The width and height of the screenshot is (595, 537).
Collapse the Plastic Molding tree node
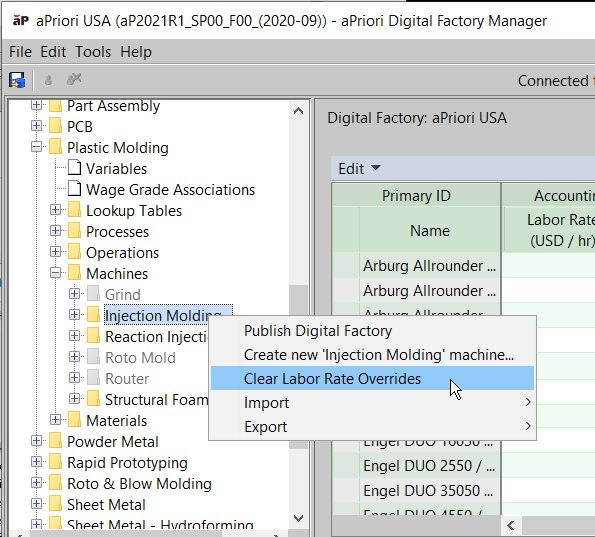click(x=36, y=146)
